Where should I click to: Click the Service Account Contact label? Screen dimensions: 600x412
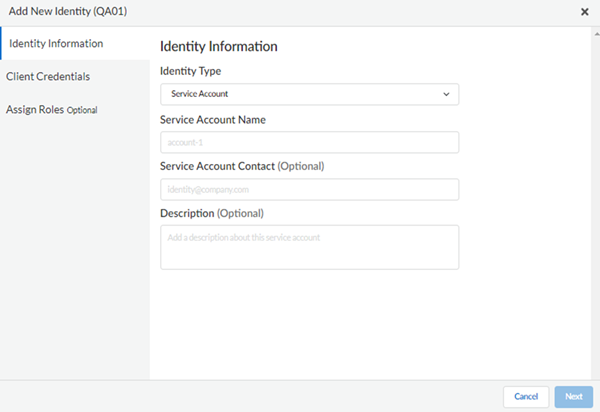216,166
